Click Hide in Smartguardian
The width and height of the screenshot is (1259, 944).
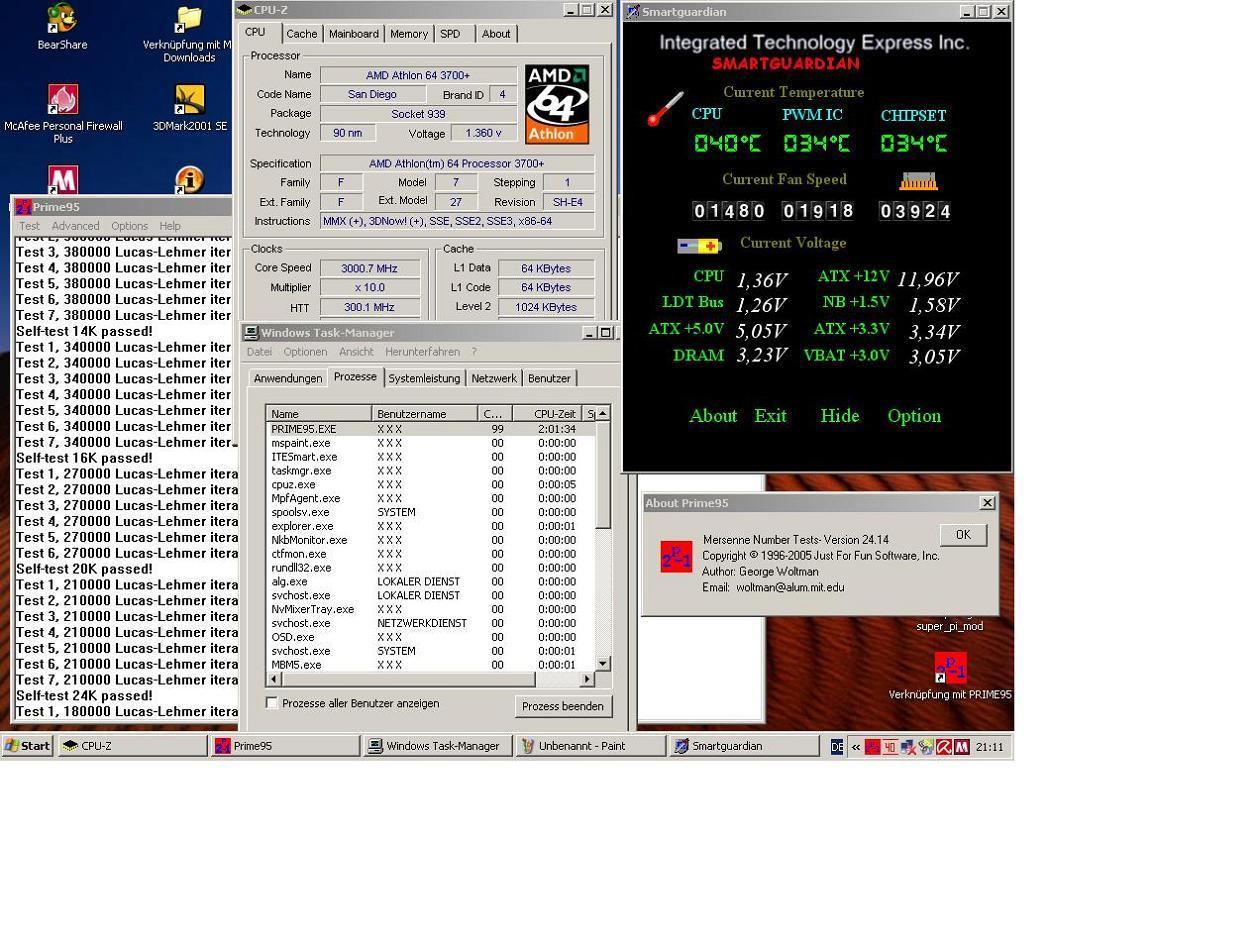tap(839, 416)
